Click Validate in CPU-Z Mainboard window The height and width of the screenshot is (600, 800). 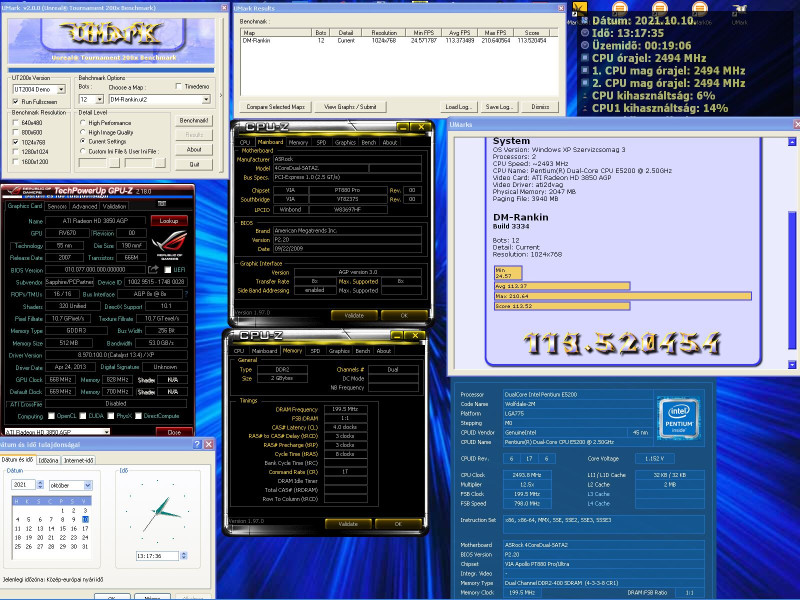pyautogui.click(x=354, y=315)
